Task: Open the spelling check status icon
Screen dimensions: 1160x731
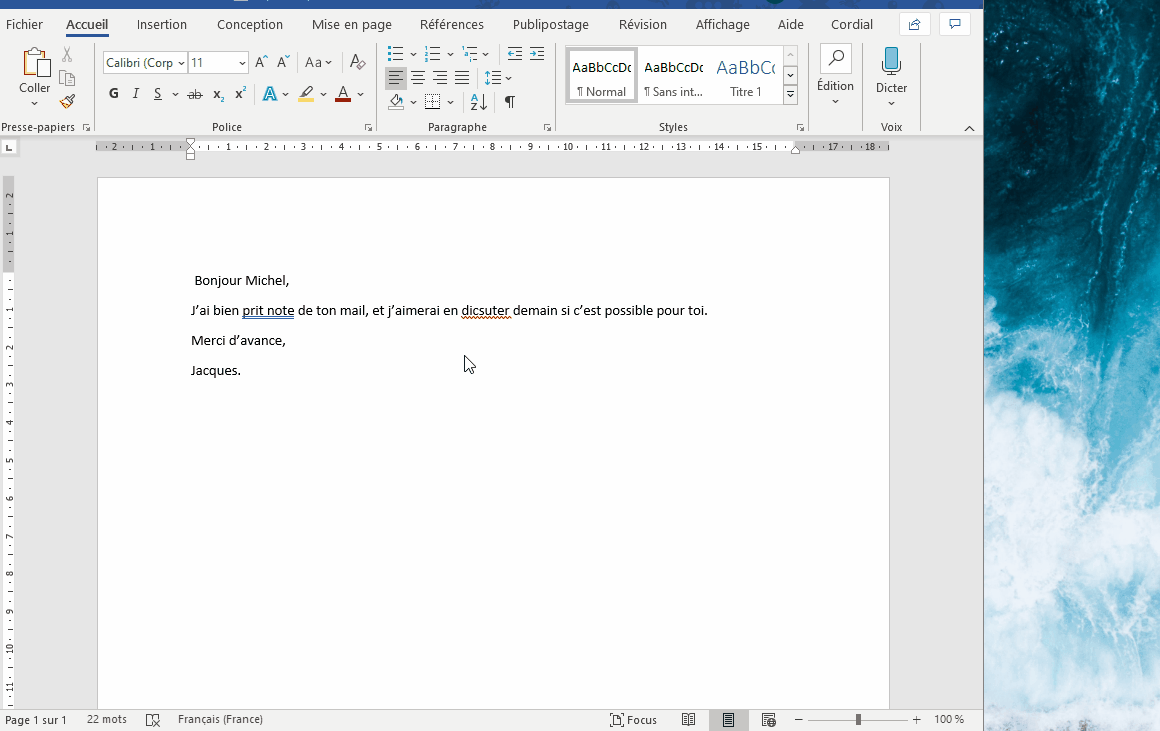Action: (x=153, y=720)
